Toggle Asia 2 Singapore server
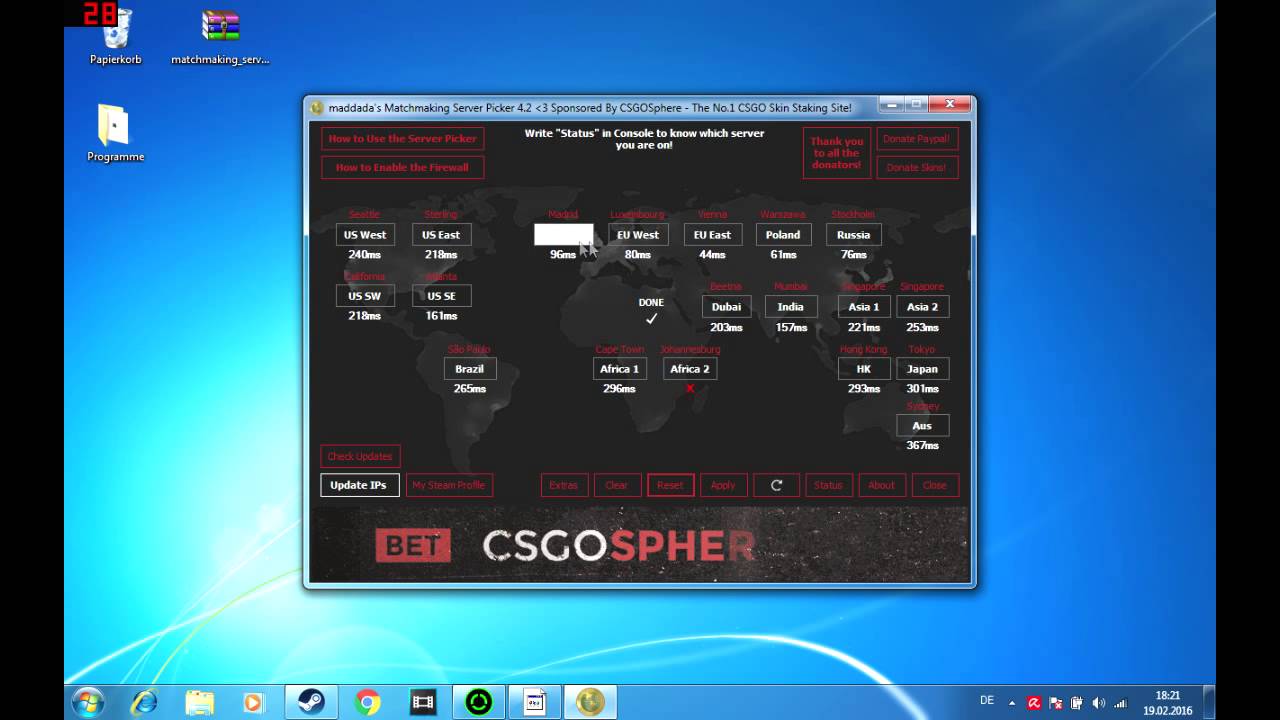The image size is (1280, 720). coord(922,307)
